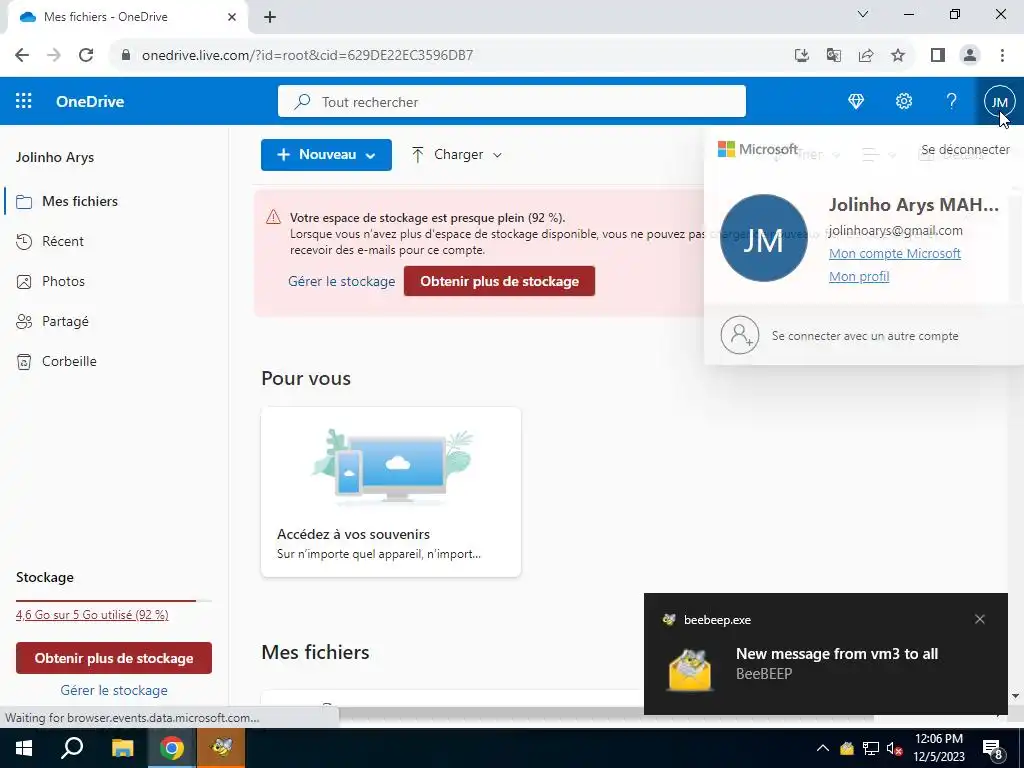This screenshot has width=1024, height=768.
Task: Click the muted volume tray icon
Action: click(x=894, y=748)
